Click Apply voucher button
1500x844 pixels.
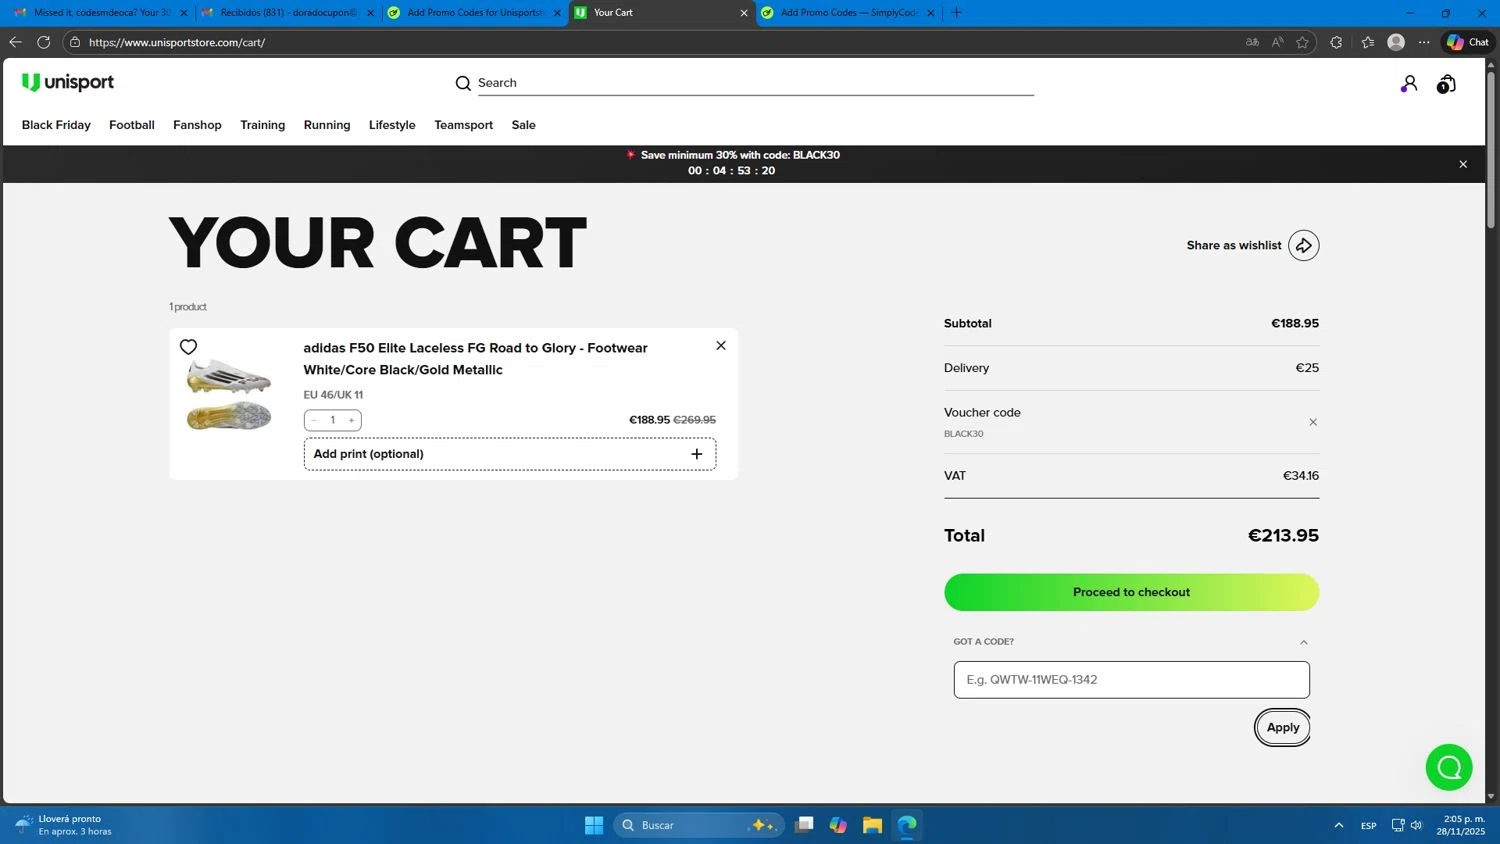click(x=1283, y=728)
